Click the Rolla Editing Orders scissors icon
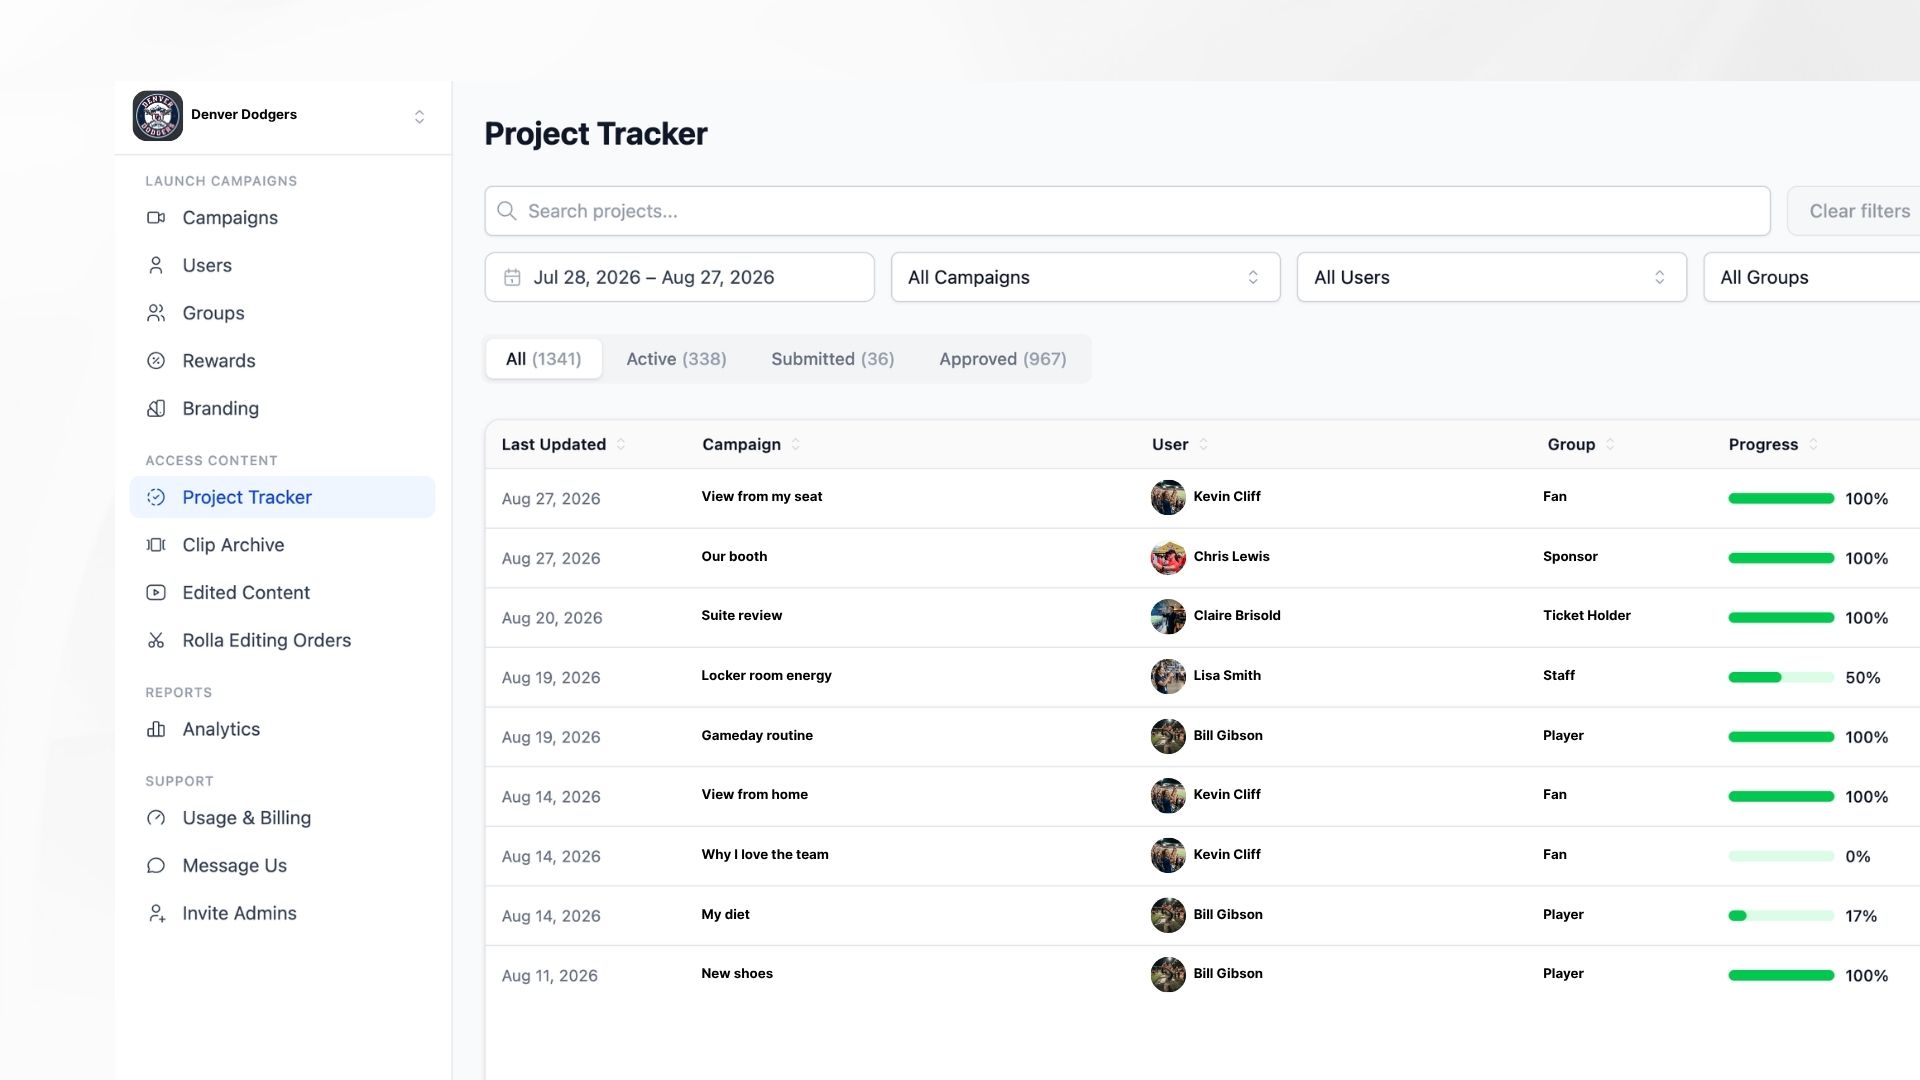Screen dimensions: 1920x1080 pos(156,640)
